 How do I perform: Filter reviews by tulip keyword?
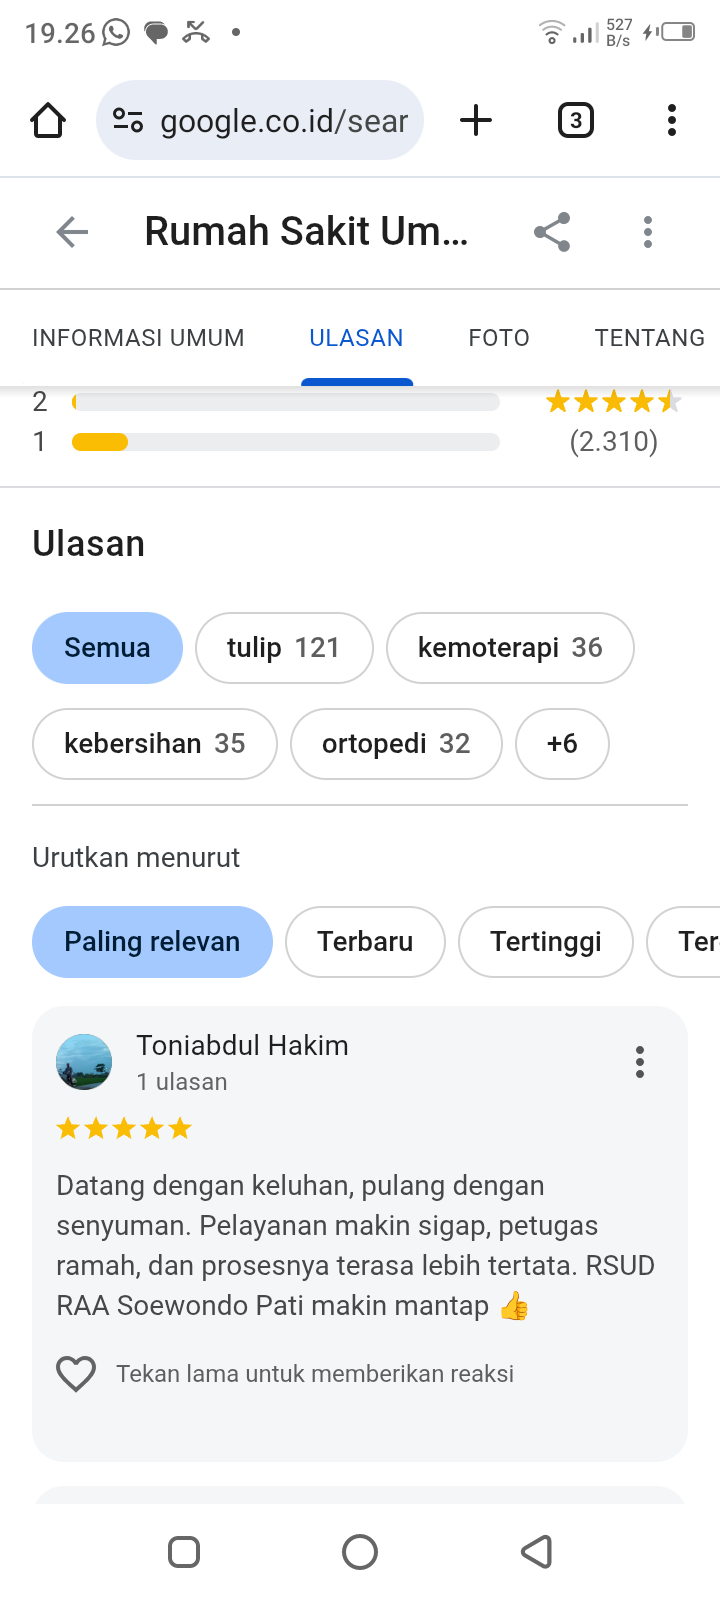pyautogui.click(x=284, y=648)
